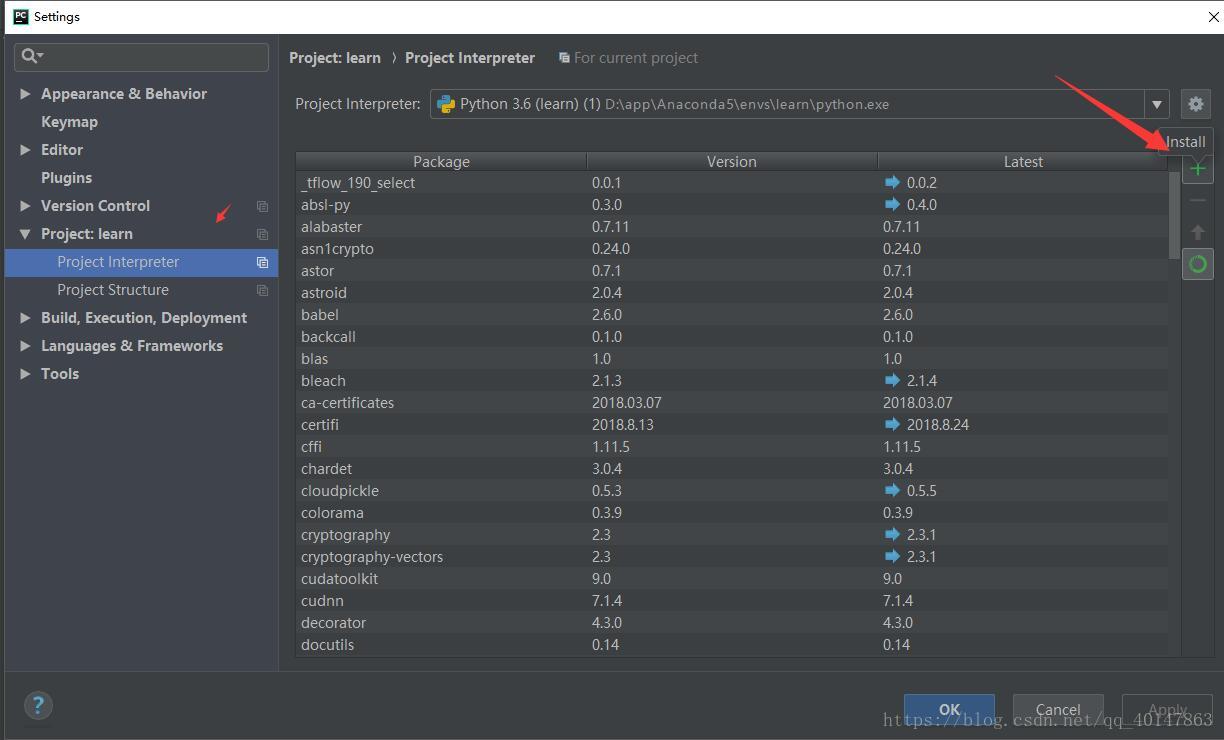Expand Build, Execution, Deployment section
Screen dimensions: 1224x740
click(x=25, y=318)
